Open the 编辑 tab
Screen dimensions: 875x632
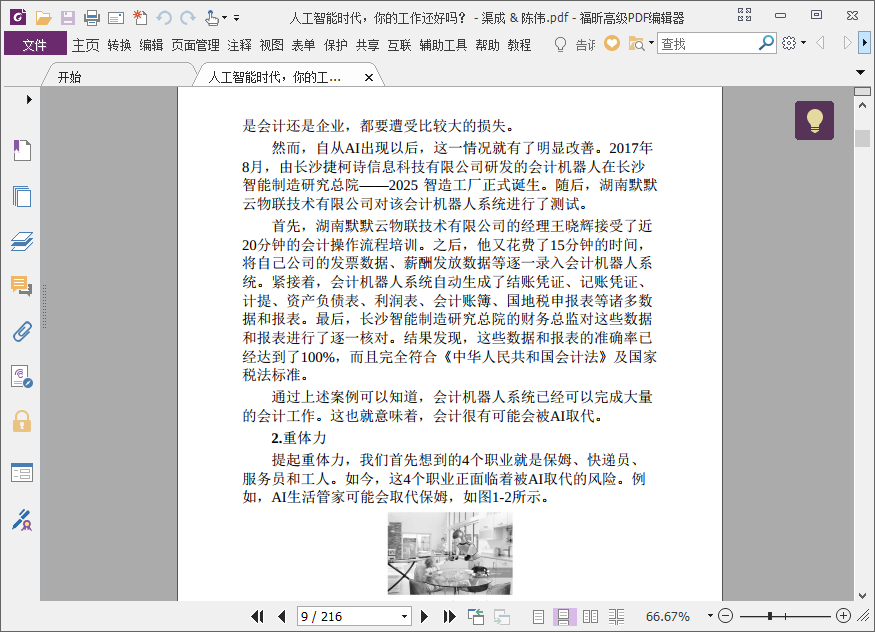pos(151,45)
